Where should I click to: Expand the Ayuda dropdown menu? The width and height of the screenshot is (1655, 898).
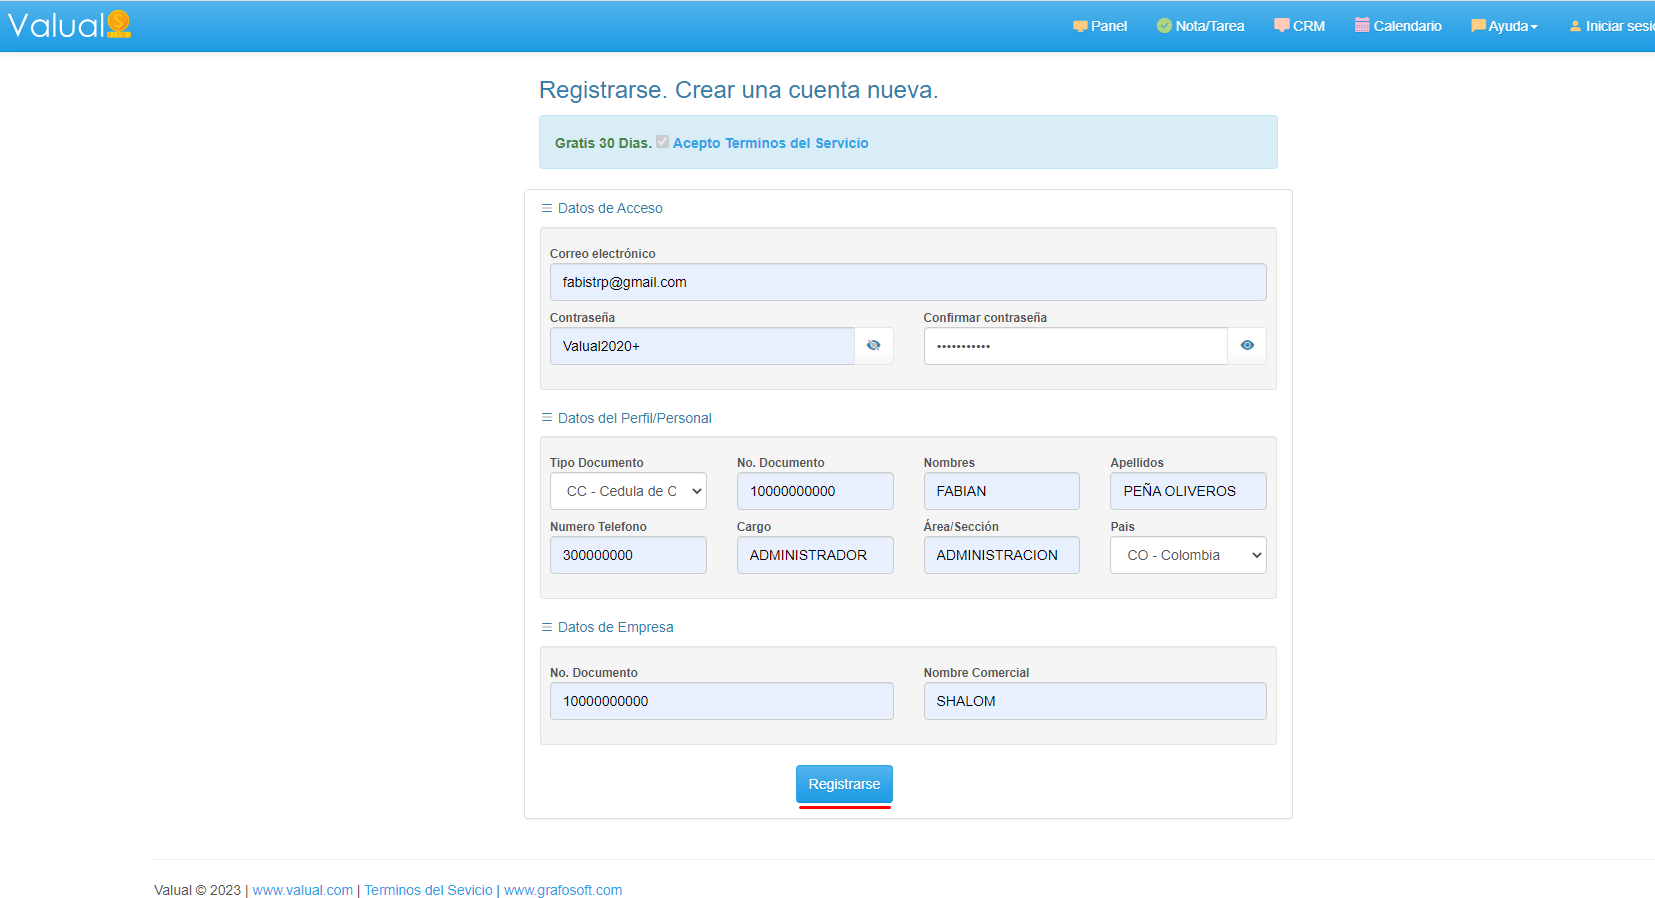coord(1504,26)
